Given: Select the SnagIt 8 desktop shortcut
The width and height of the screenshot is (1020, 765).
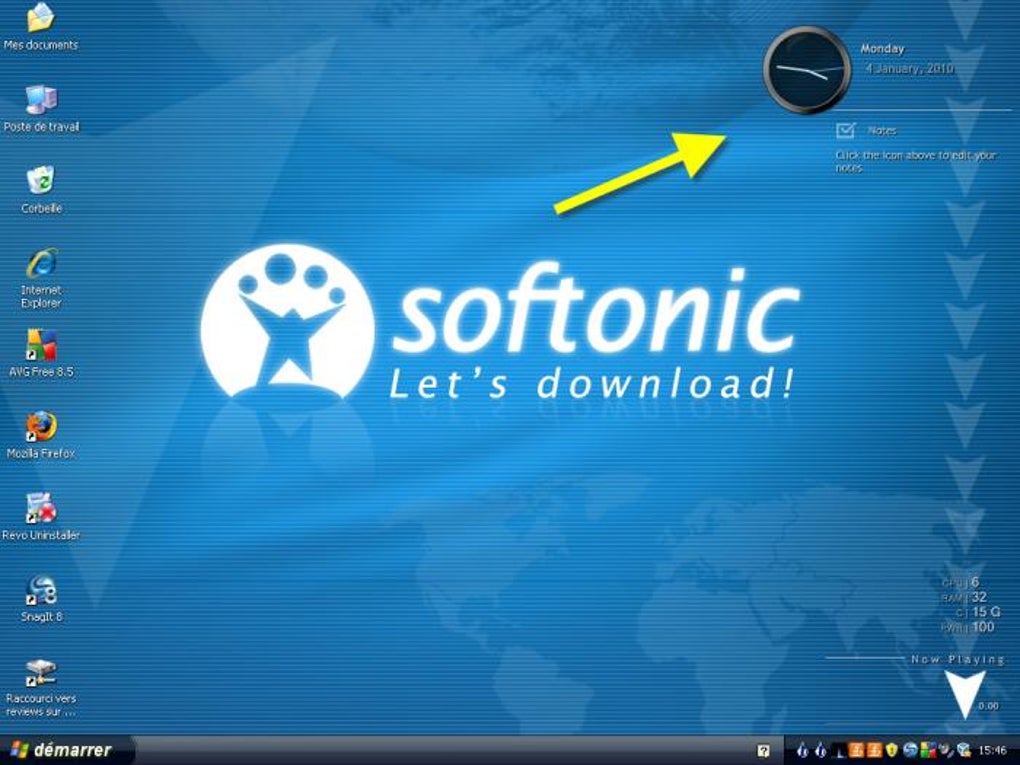Looking at the screenshot, I should tap(41, 591).
